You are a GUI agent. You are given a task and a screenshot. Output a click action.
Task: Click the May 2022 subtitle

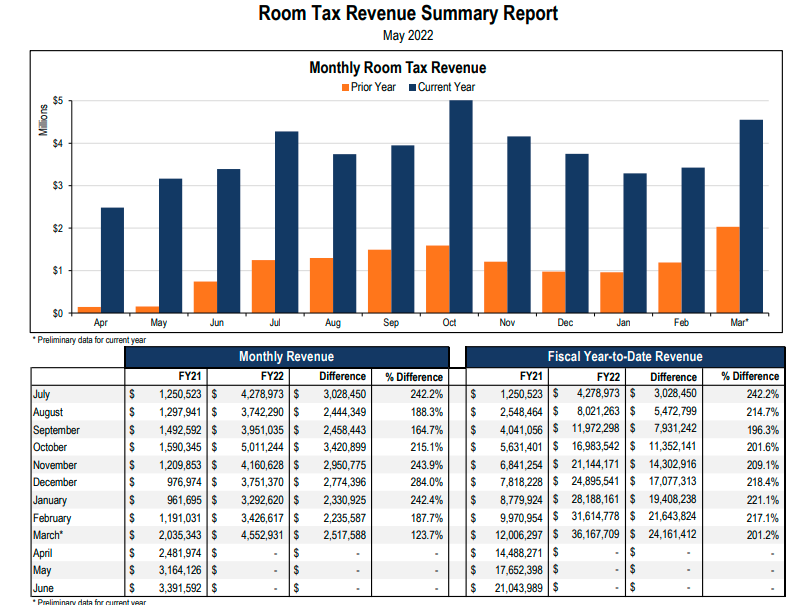(408, 36)
